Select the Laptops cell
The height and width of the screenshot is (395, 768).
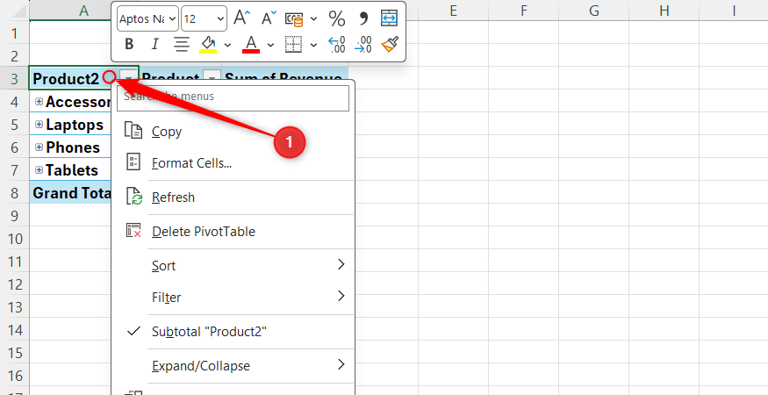(x=71, y=124)
